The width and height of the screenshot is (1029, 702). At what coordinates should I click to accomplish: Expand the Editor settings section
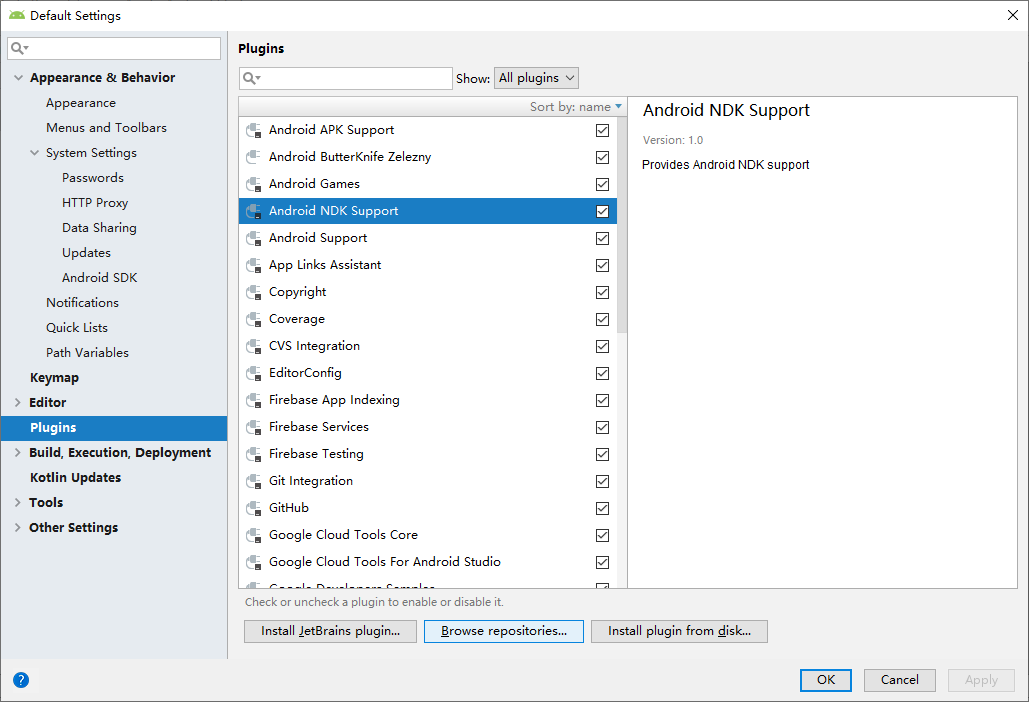(17, 403)
